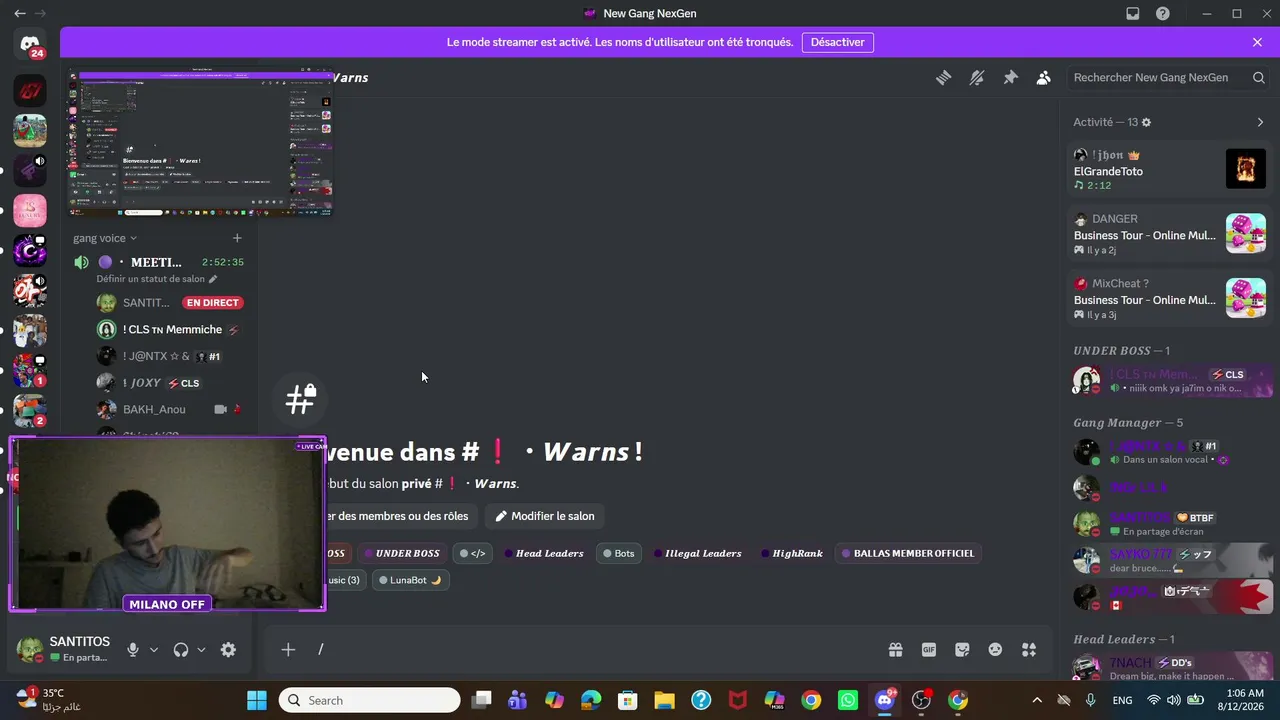Click Désactiver streamer mode button

838,42
